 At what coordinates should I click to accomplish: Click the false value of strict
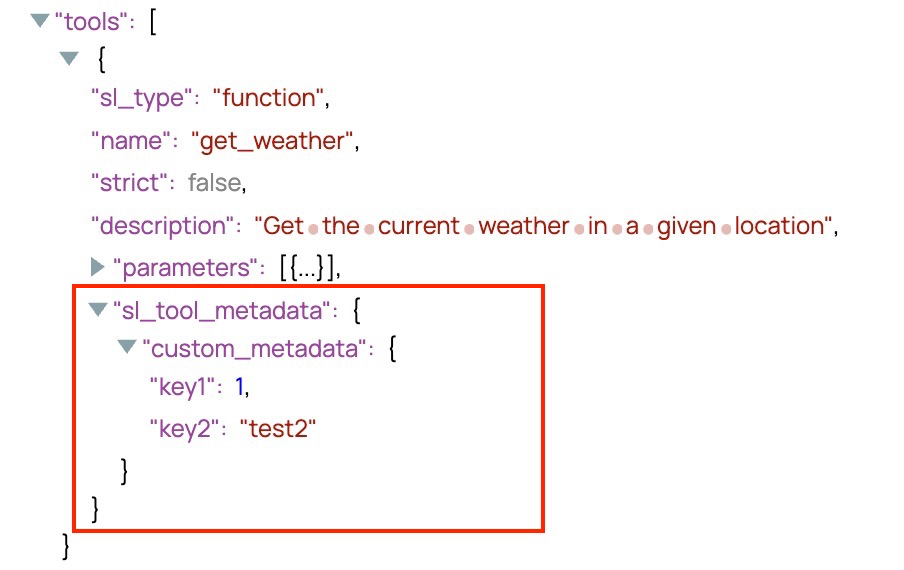point(215,184)
